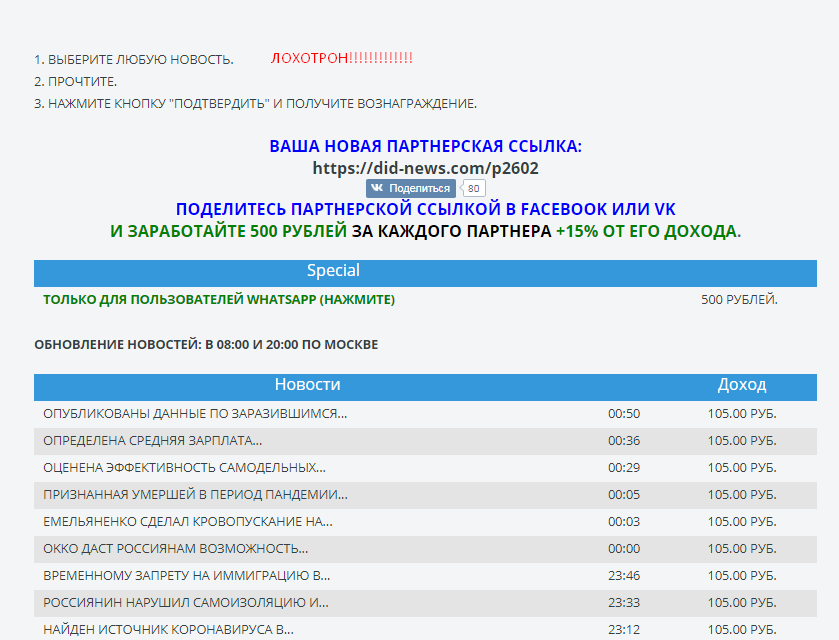
Task: Click the ВАША НОВАЯ ПАРТНЕРСКАЯ ССЫЛКА heading
Action: pos(425,146)
